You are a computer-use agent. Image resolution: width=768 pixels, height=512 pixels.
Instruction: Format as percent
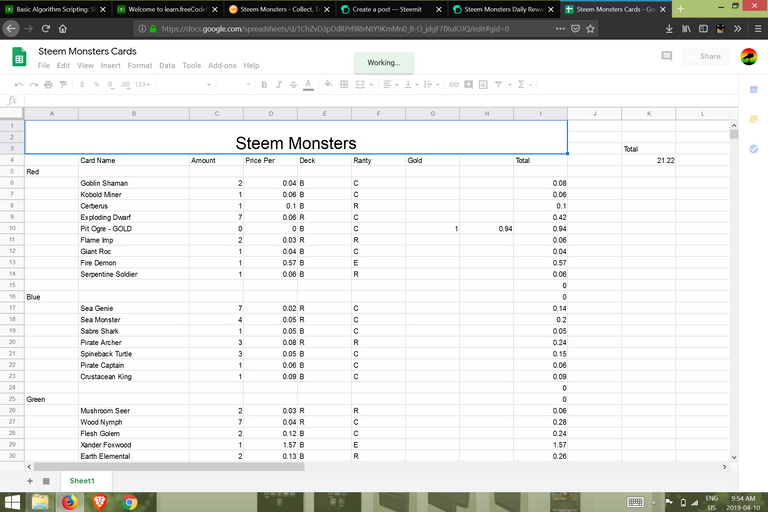(96, 85)
